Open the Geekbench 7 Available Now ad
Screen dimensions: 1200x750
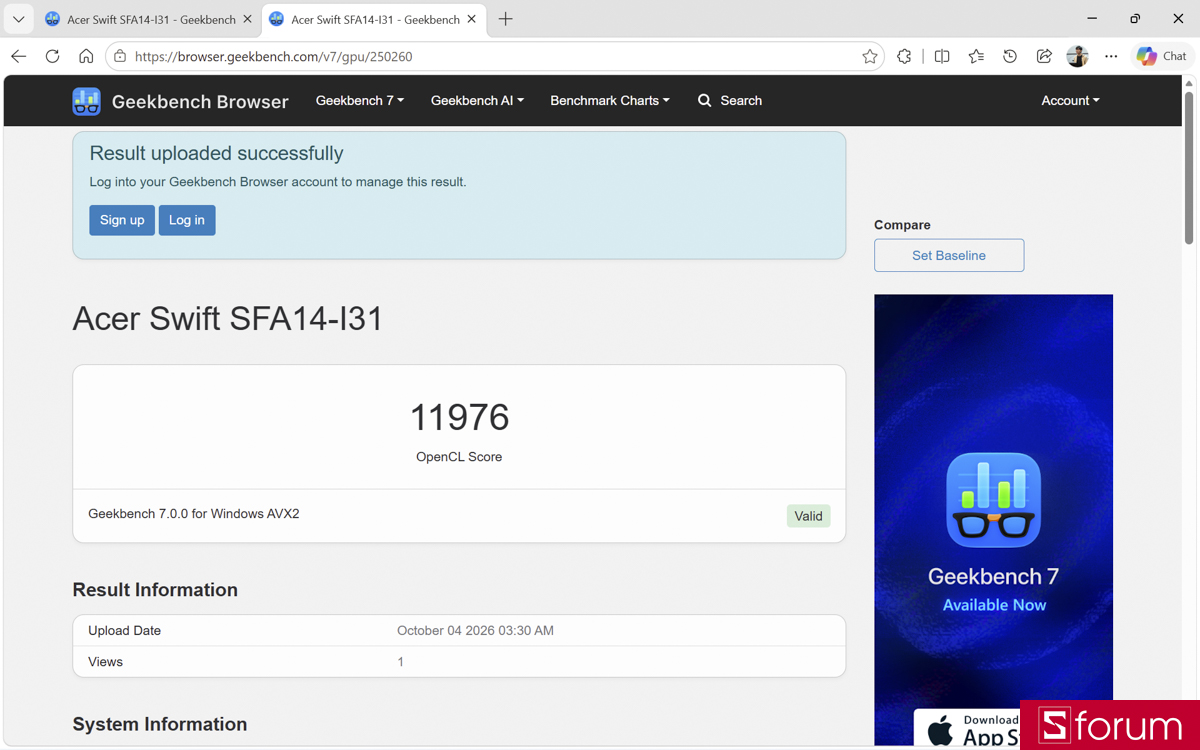click(994, 520)
